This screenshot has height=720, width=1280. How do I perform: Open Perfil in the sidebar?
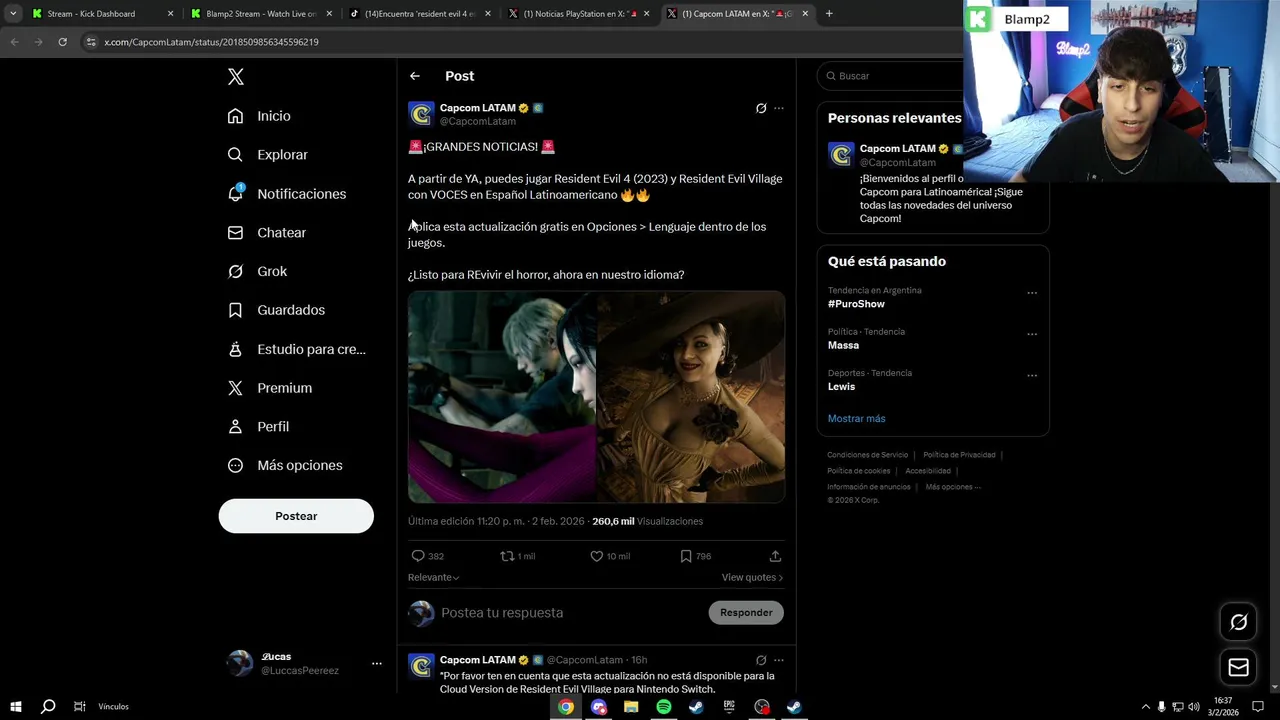point(258,426)
